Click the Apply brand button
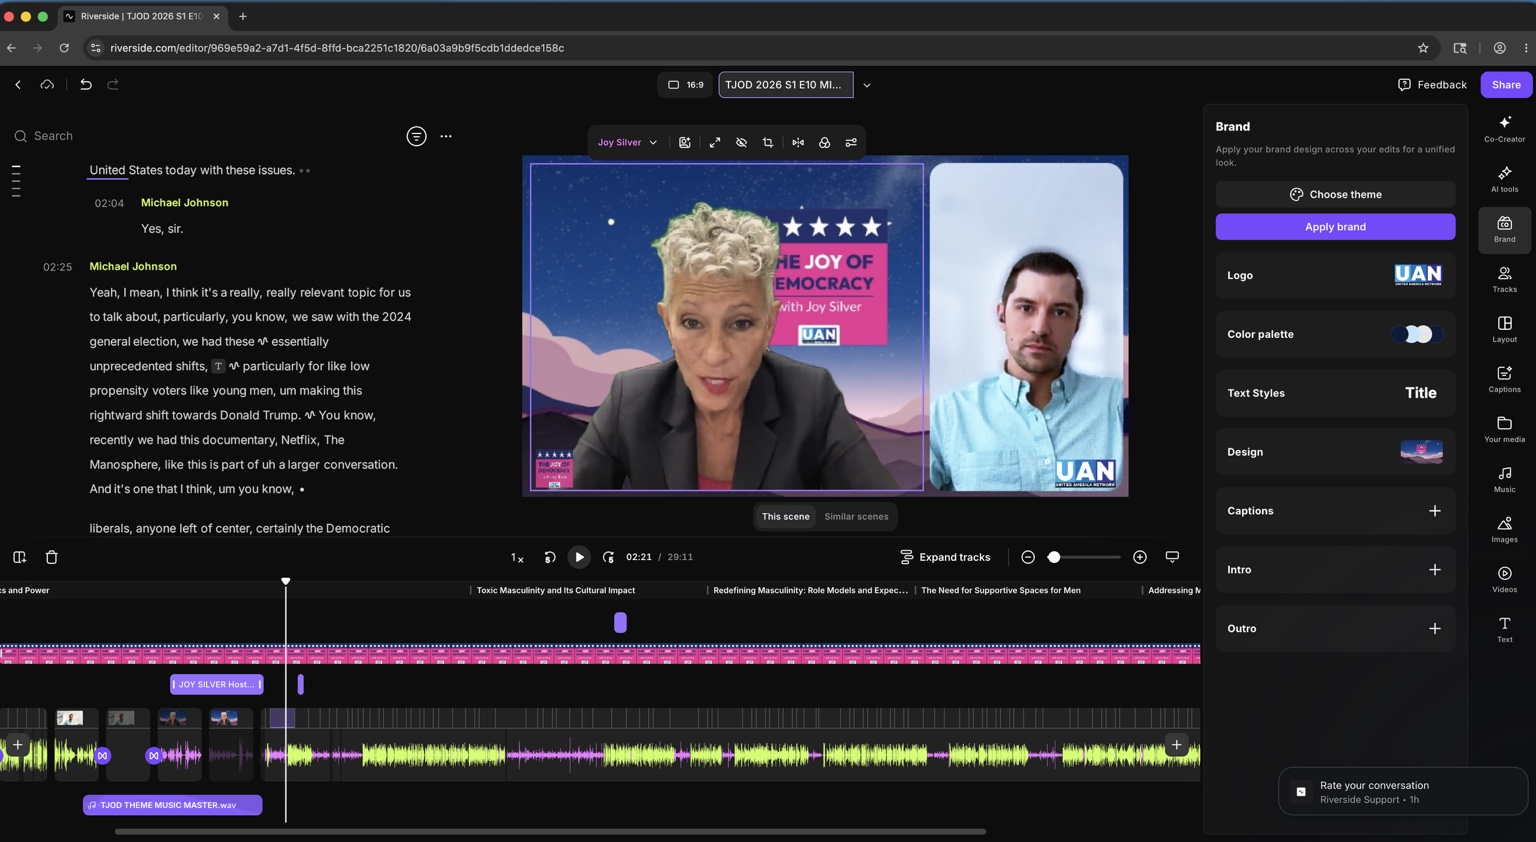The width and height of the screenshot is (1536, 842). coord(1335,227)
